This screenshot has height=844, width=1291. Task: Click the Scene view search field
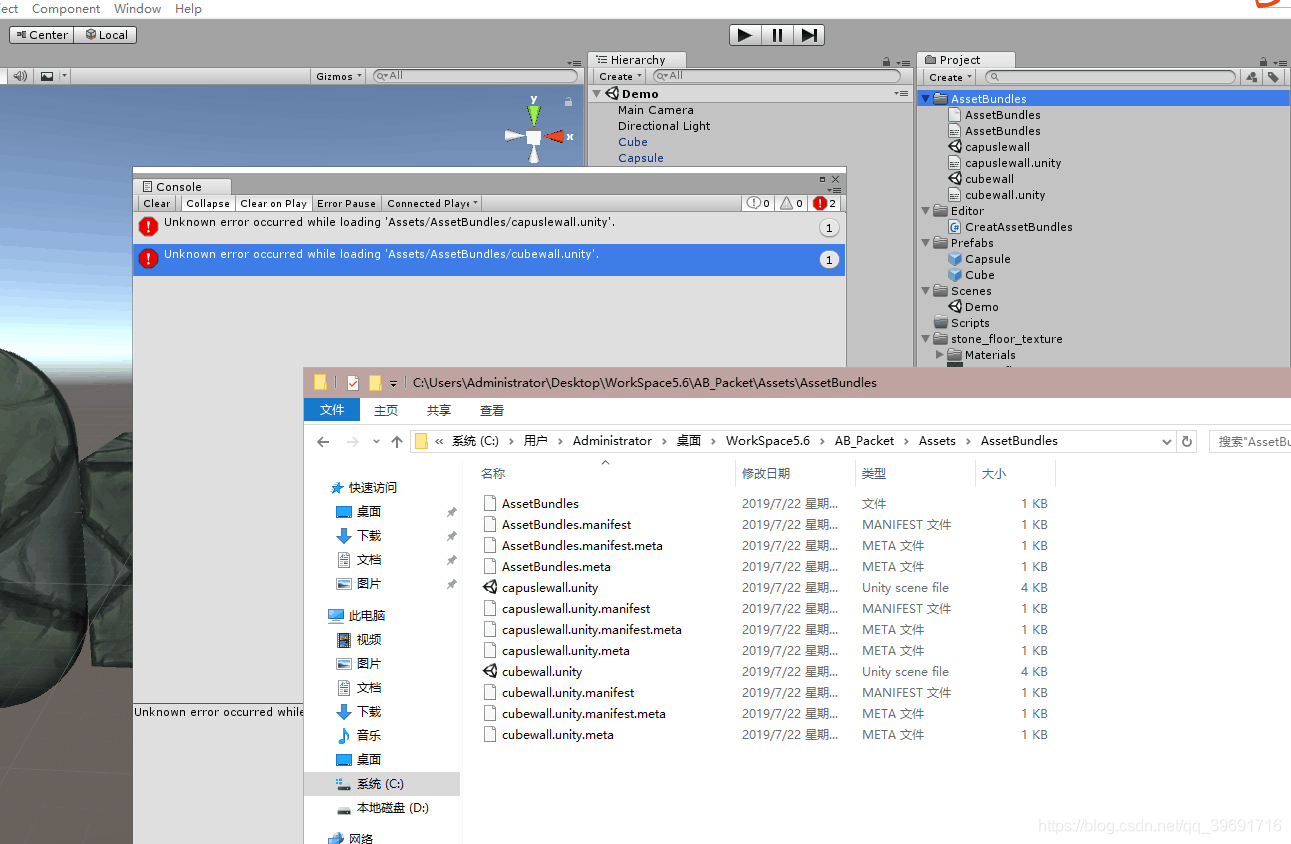475,76
